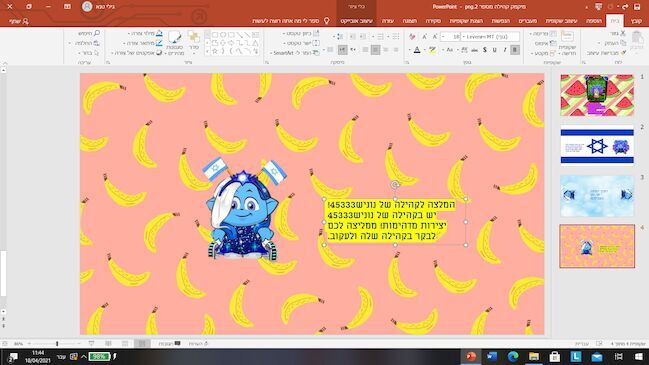Toggle Bold formatting
The width and height of the screenshot is (649, 365).
pos(515,50)
